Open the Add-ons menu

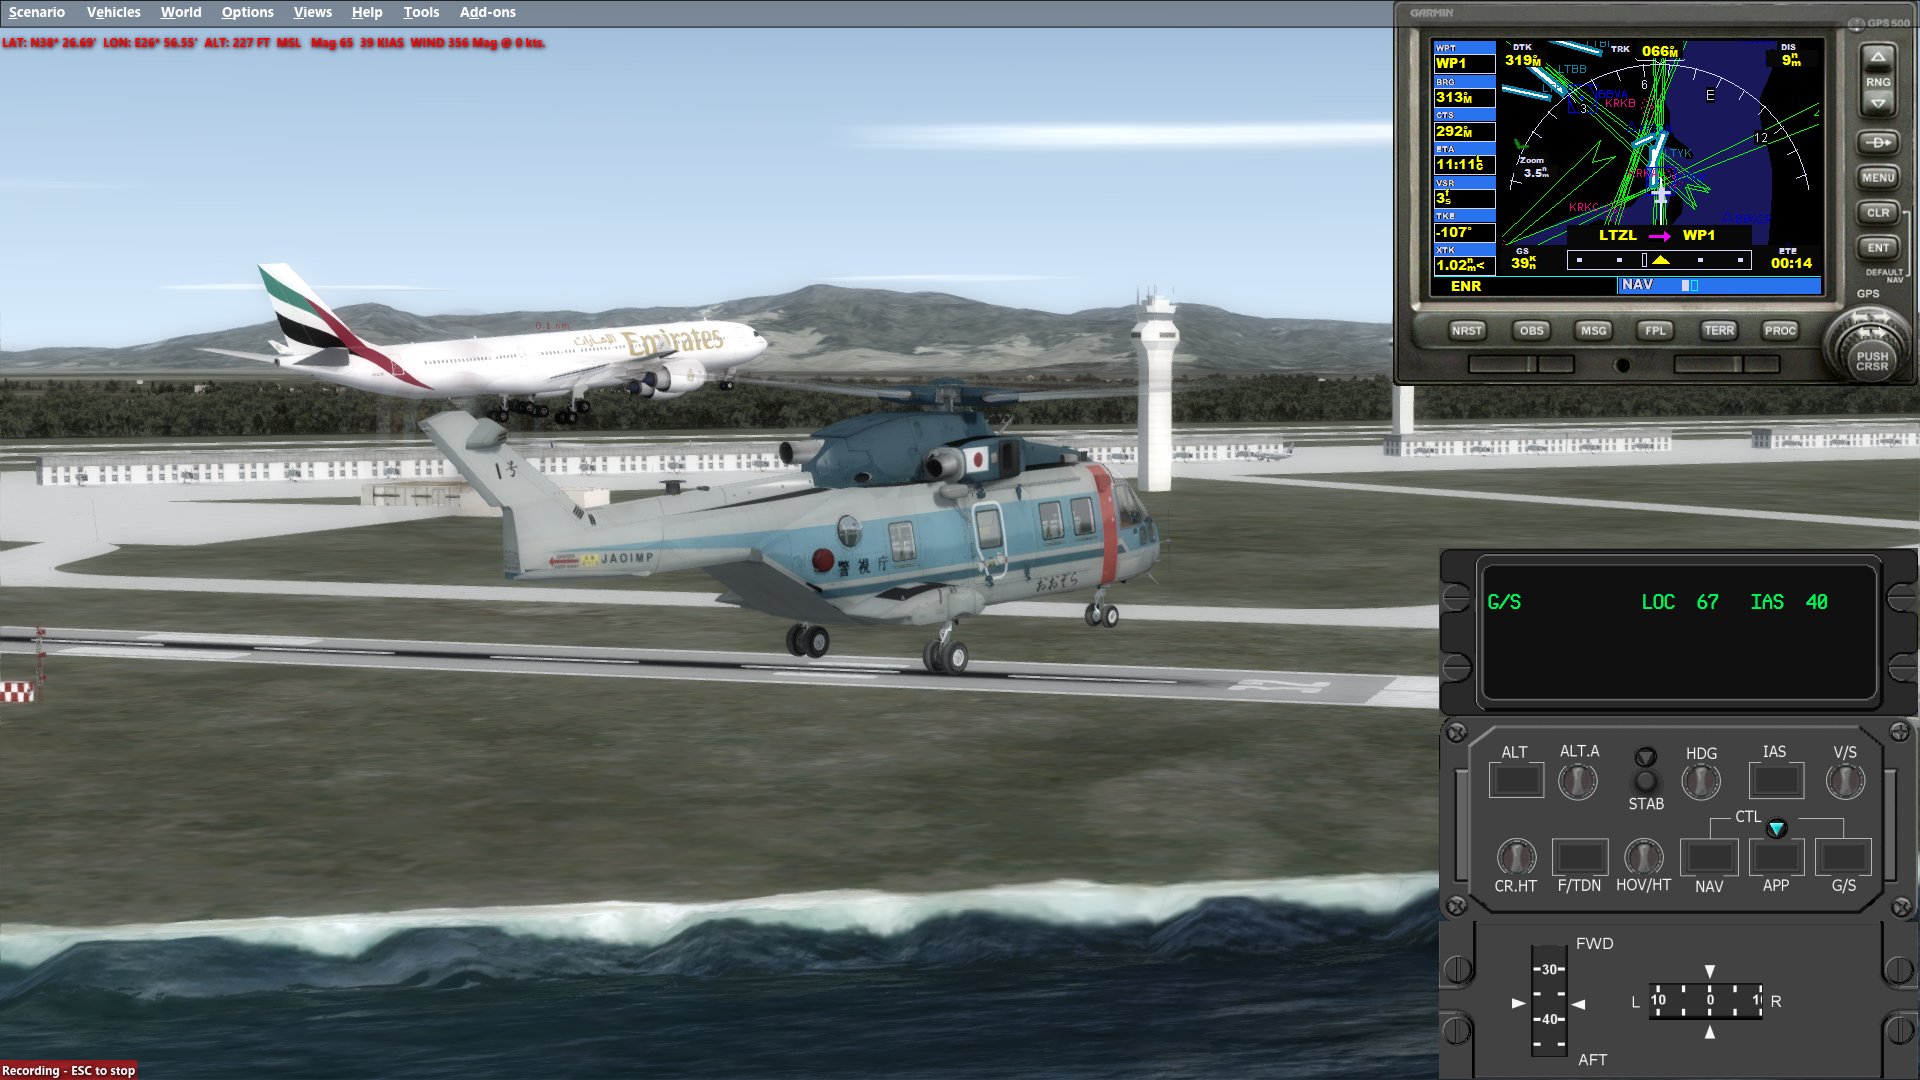pyautogui.click(x=488, y=12)
